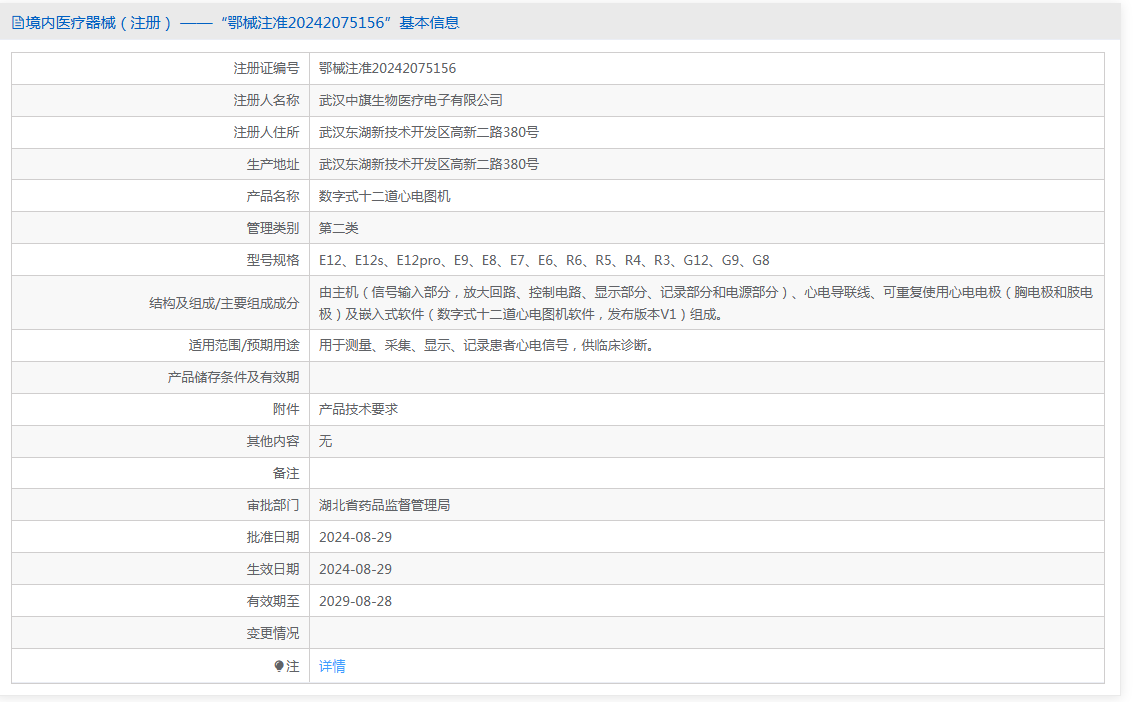Click intended use text 用于测量、采集、显示
The height and width of the screenshot is (702, 1139).
pyautogui.click(x=487, y=345)
